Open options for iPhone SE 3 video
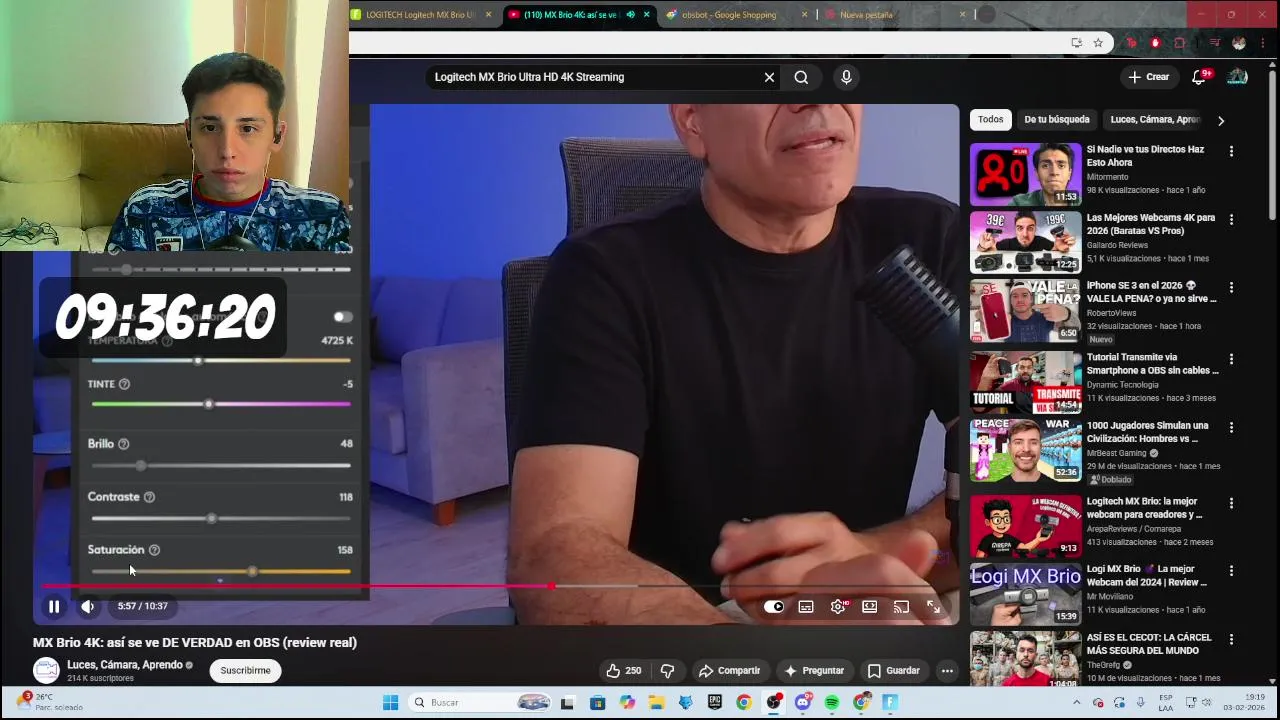1280x720 pixels. click(1231, 287)
